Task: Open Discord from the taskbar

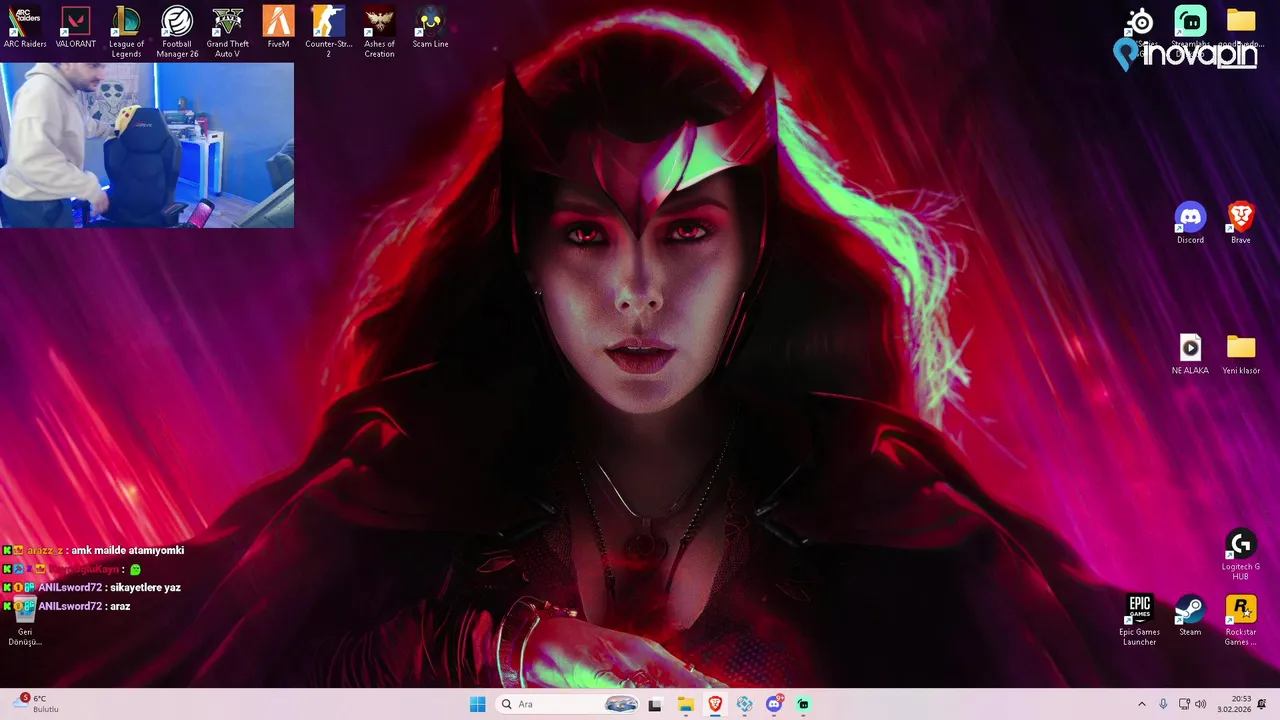Action: tap(774, 704)
